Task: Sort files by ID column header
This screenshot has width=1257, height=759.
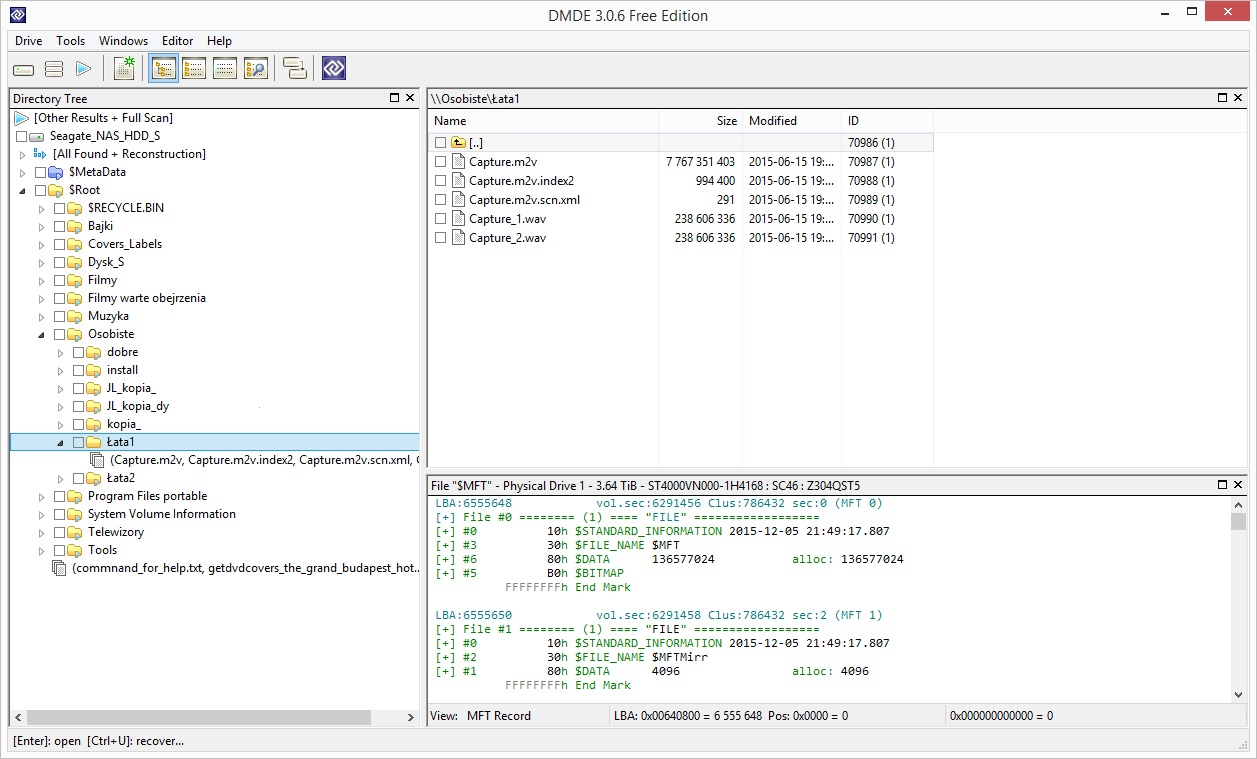Action: point(887,121)
